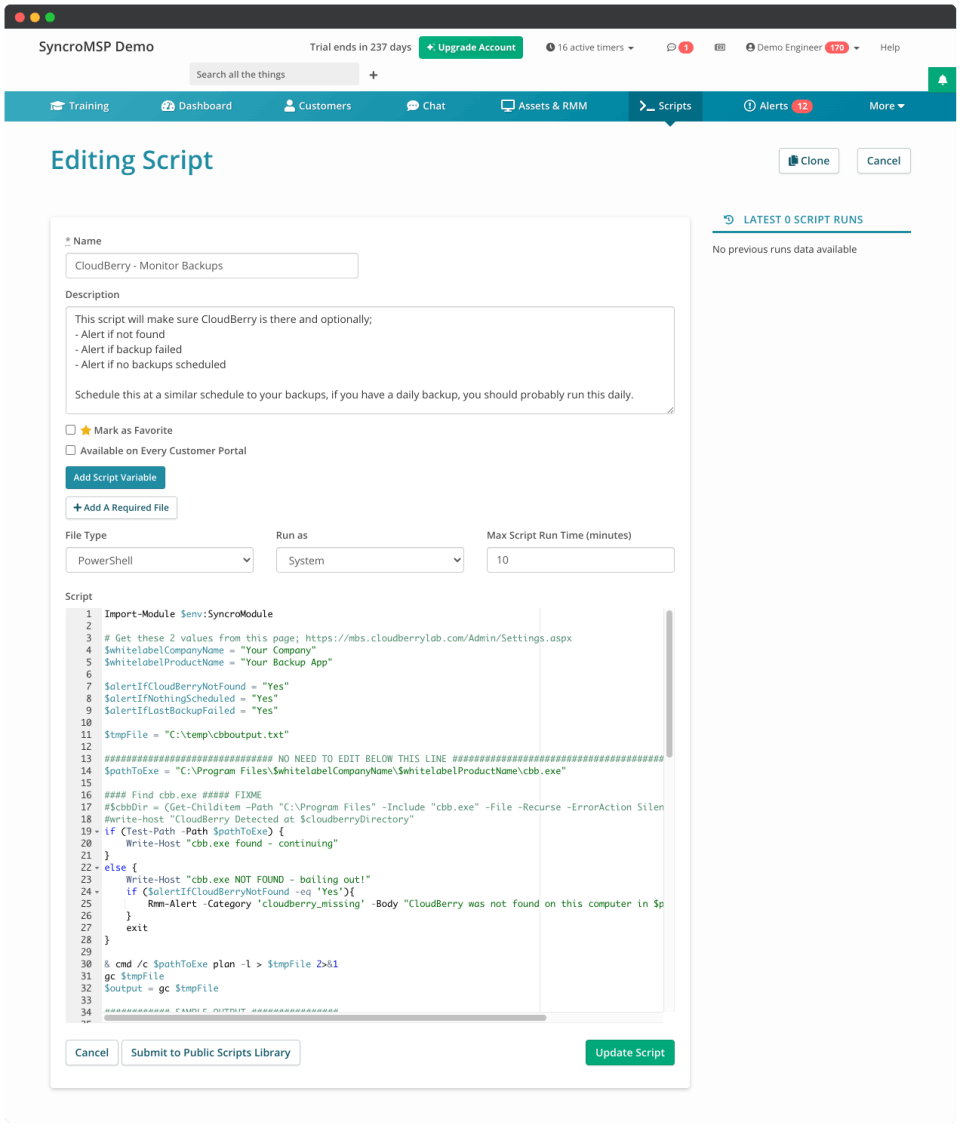Click the description box resize handle
960x1128 pixels.
670,410
